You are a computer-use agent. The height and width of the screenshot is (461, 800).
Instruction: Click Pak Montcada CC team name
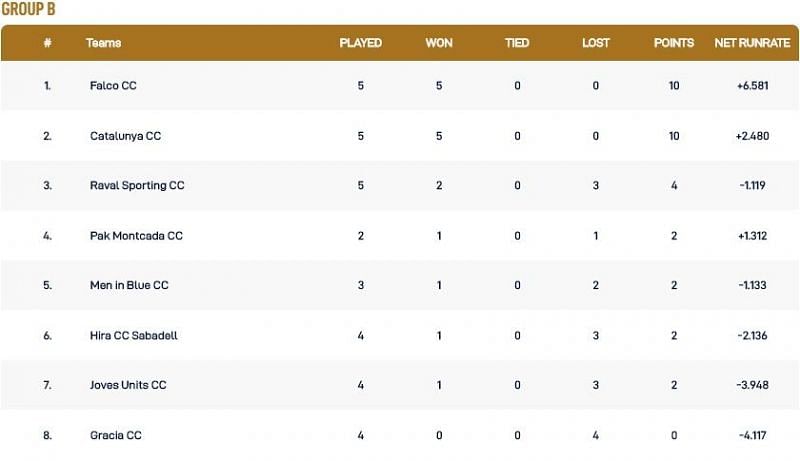tap(136, 236)
